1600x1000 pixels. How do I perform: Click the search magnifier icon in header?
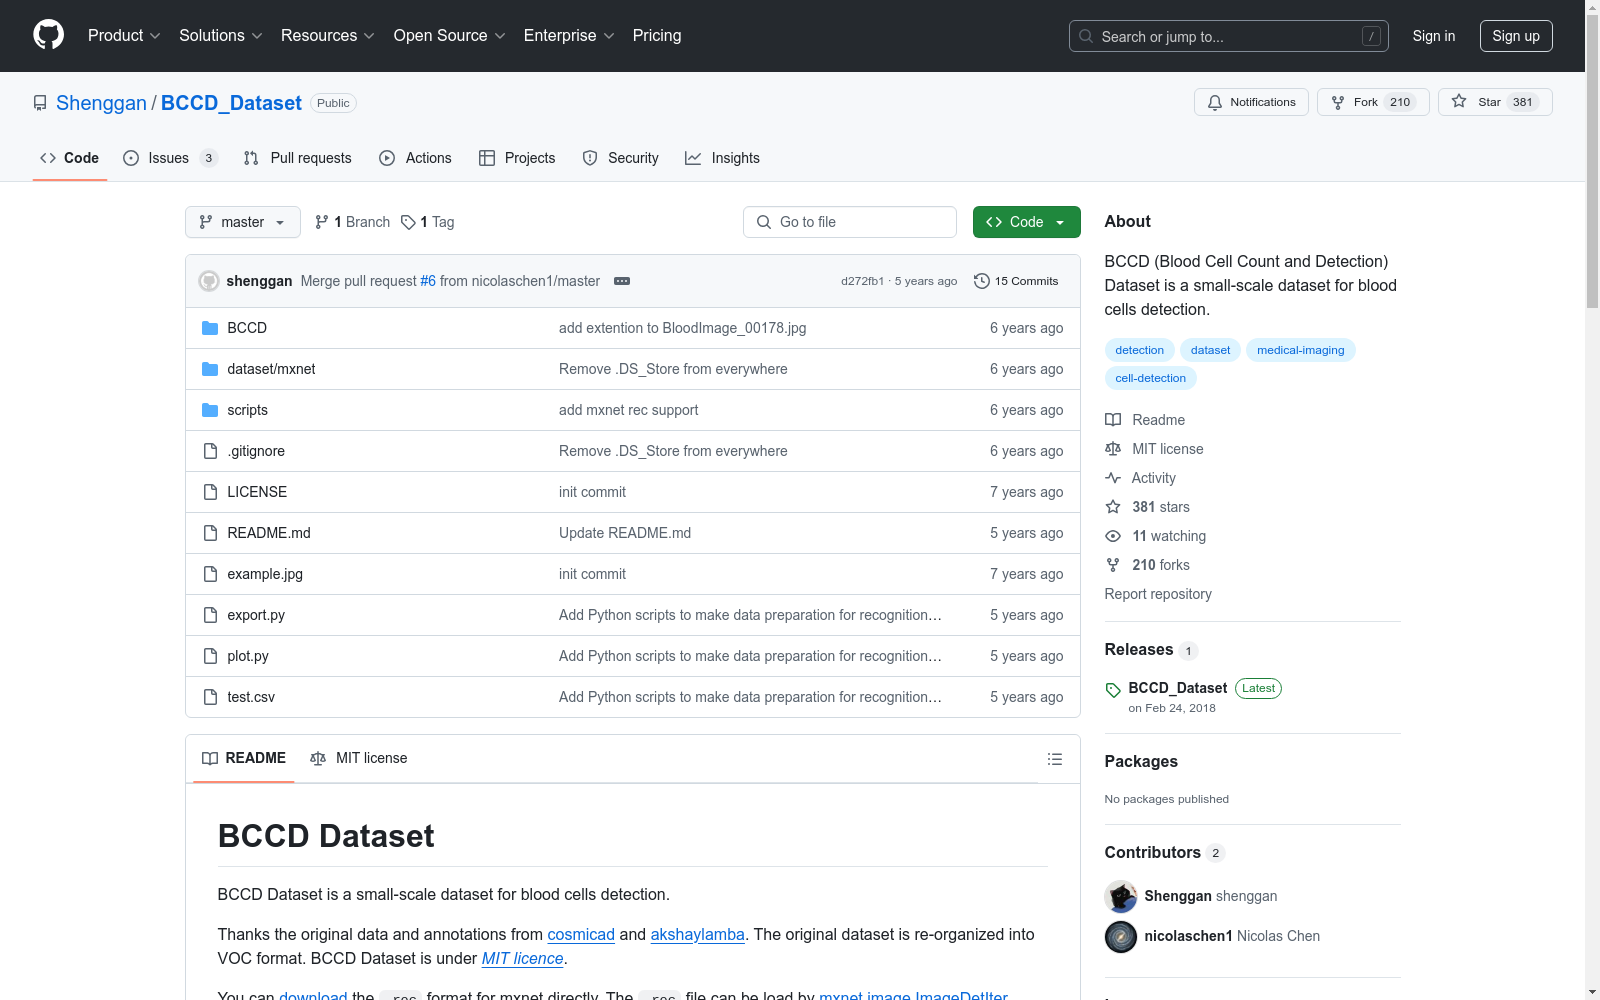coord(1086,36)
